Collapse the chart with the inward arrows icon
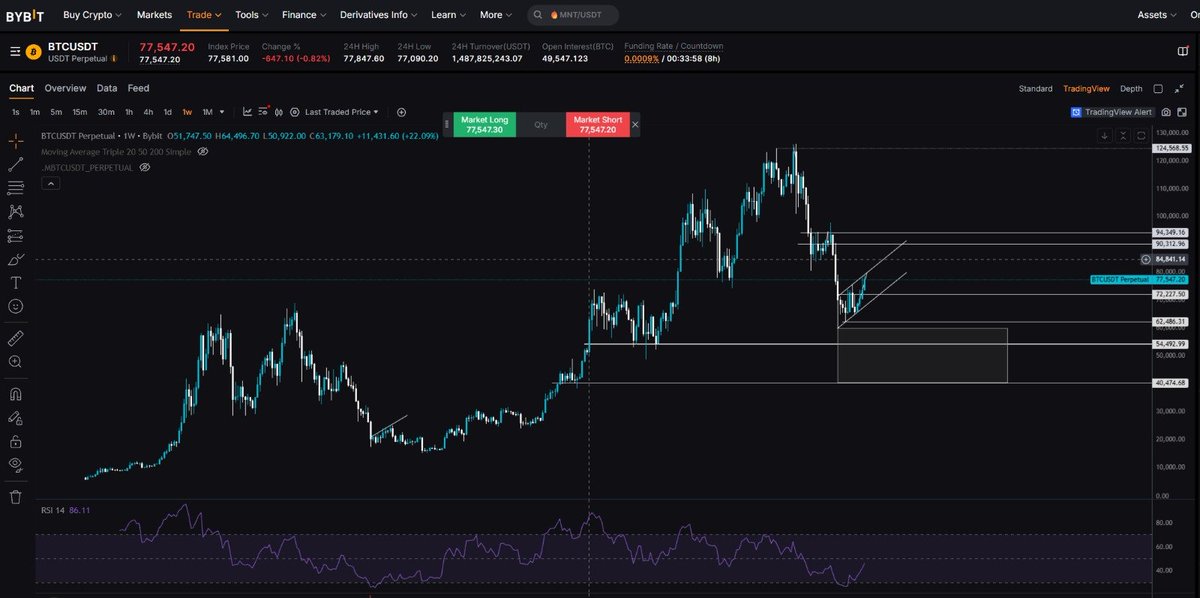 (1179, 88)
